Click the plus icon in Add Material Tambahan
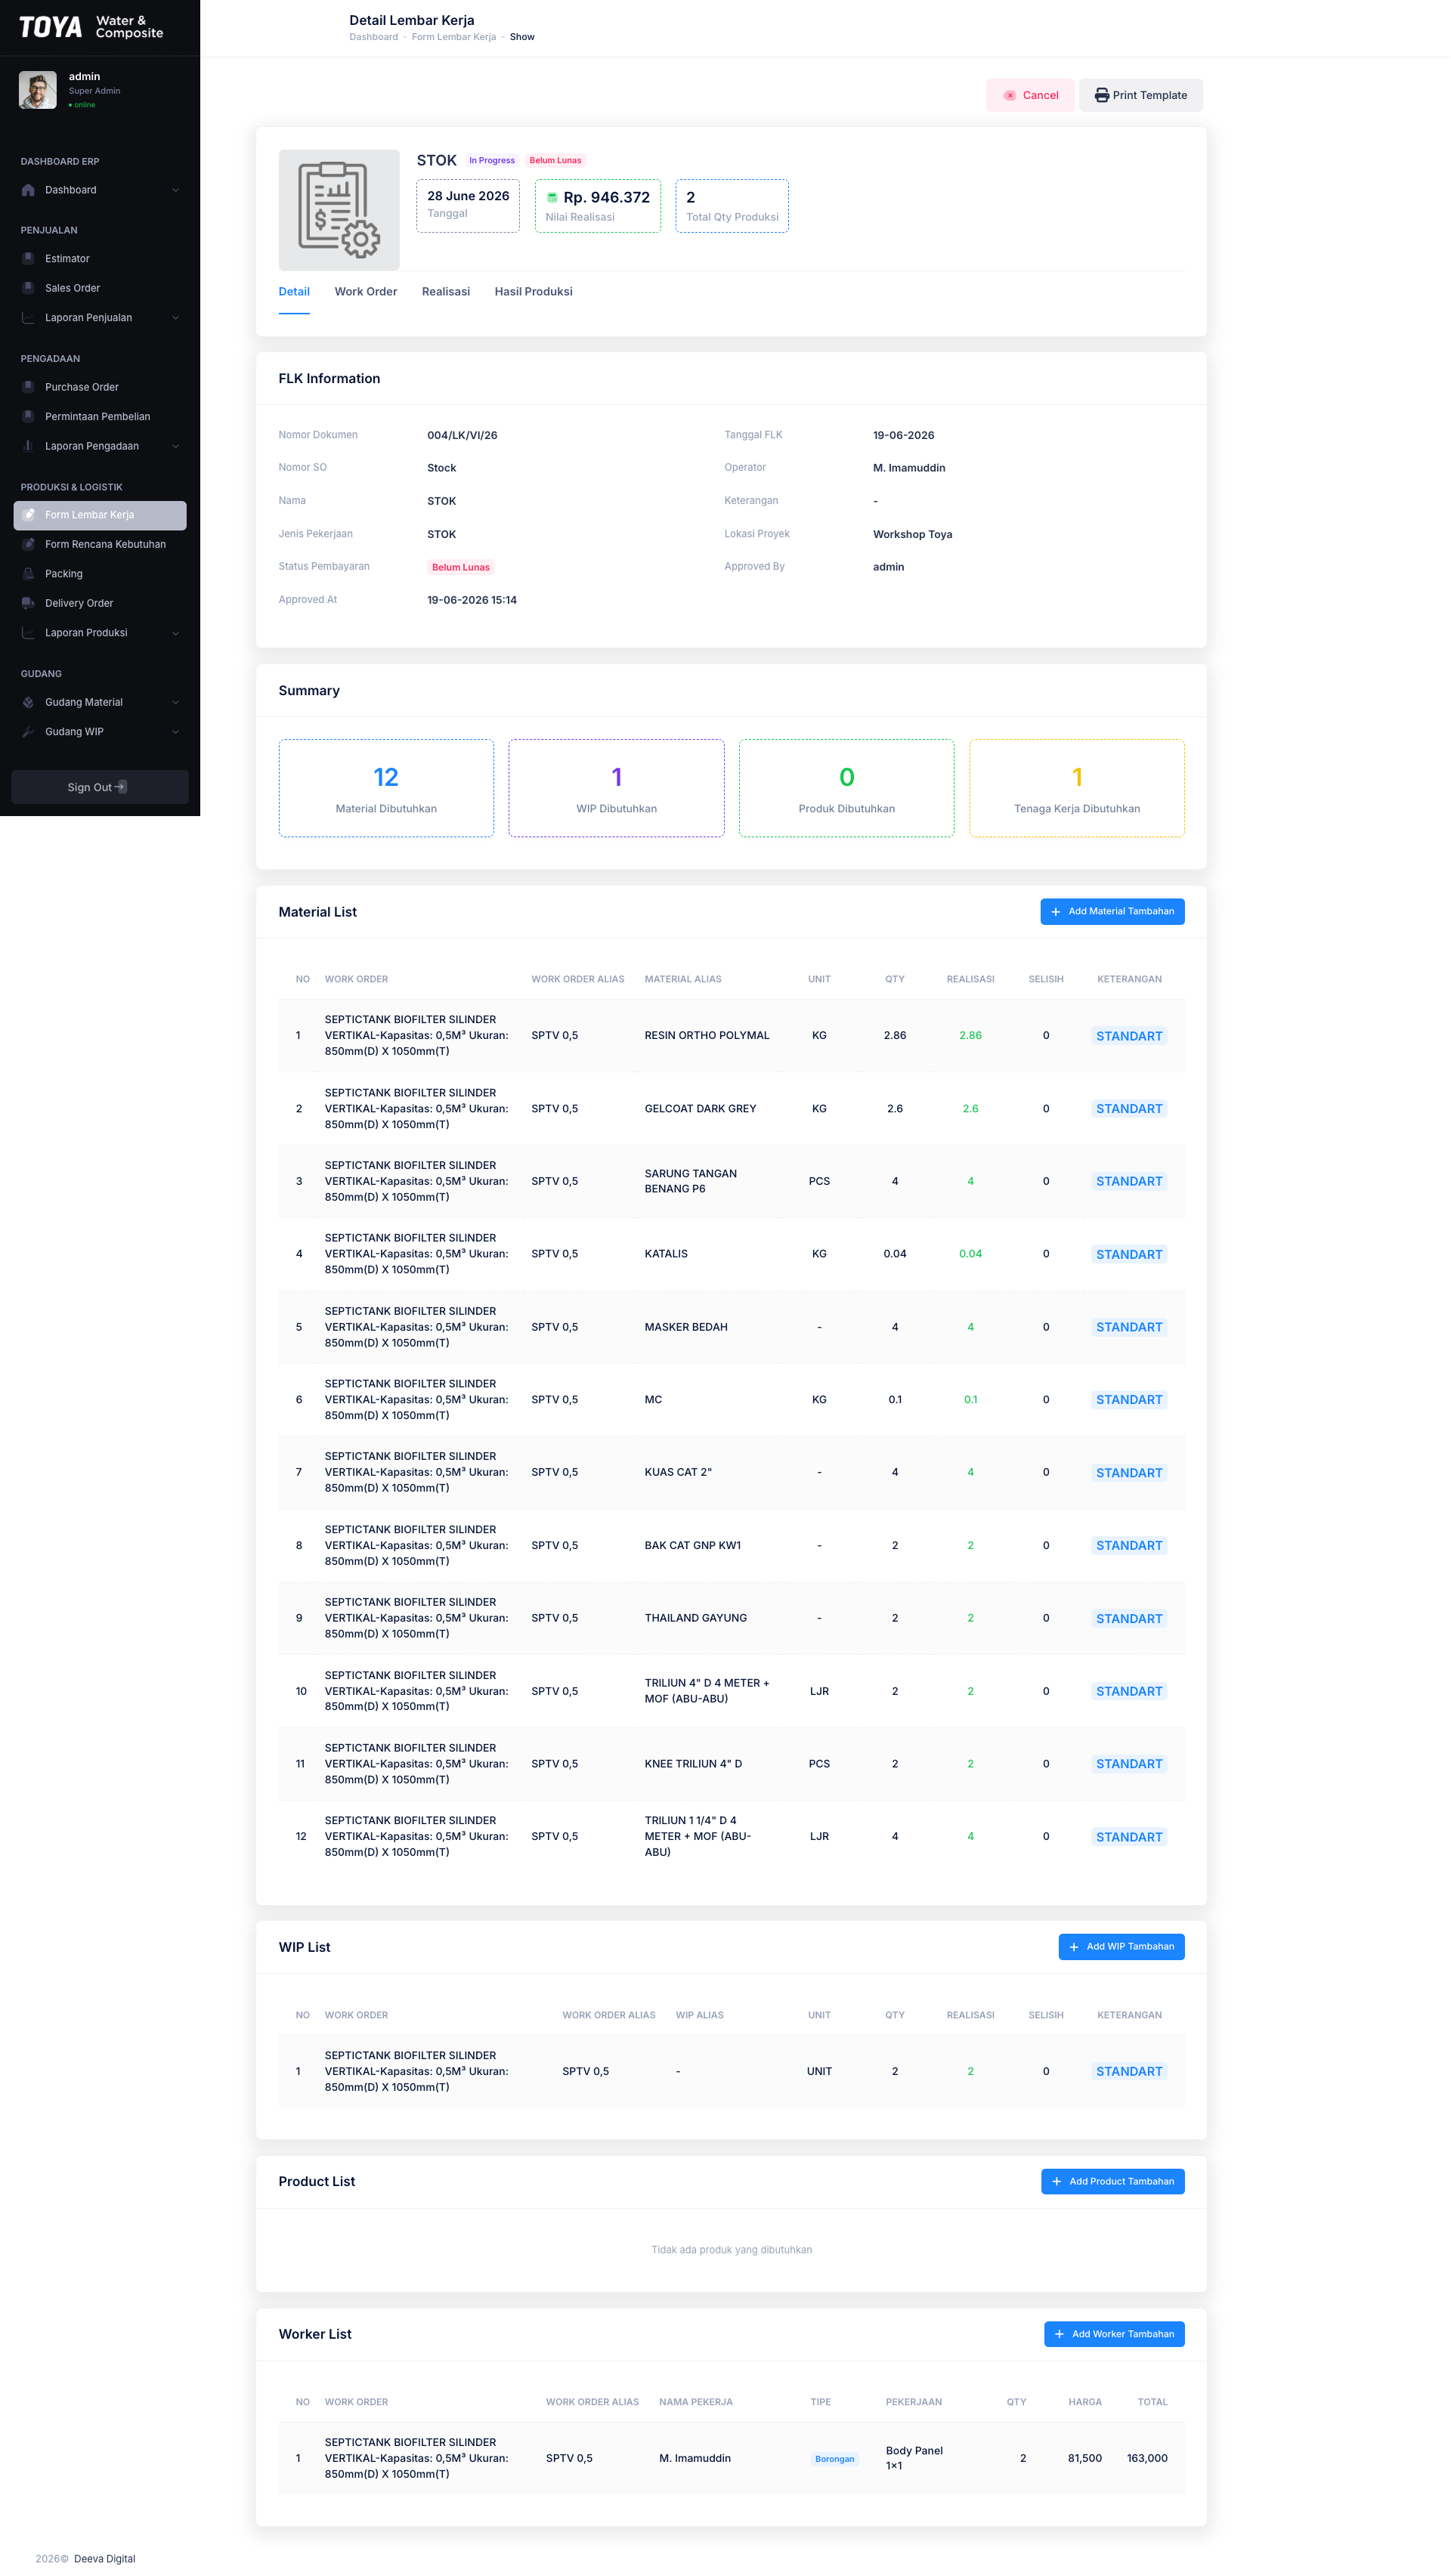1451x2576 pixels. 1055,912
